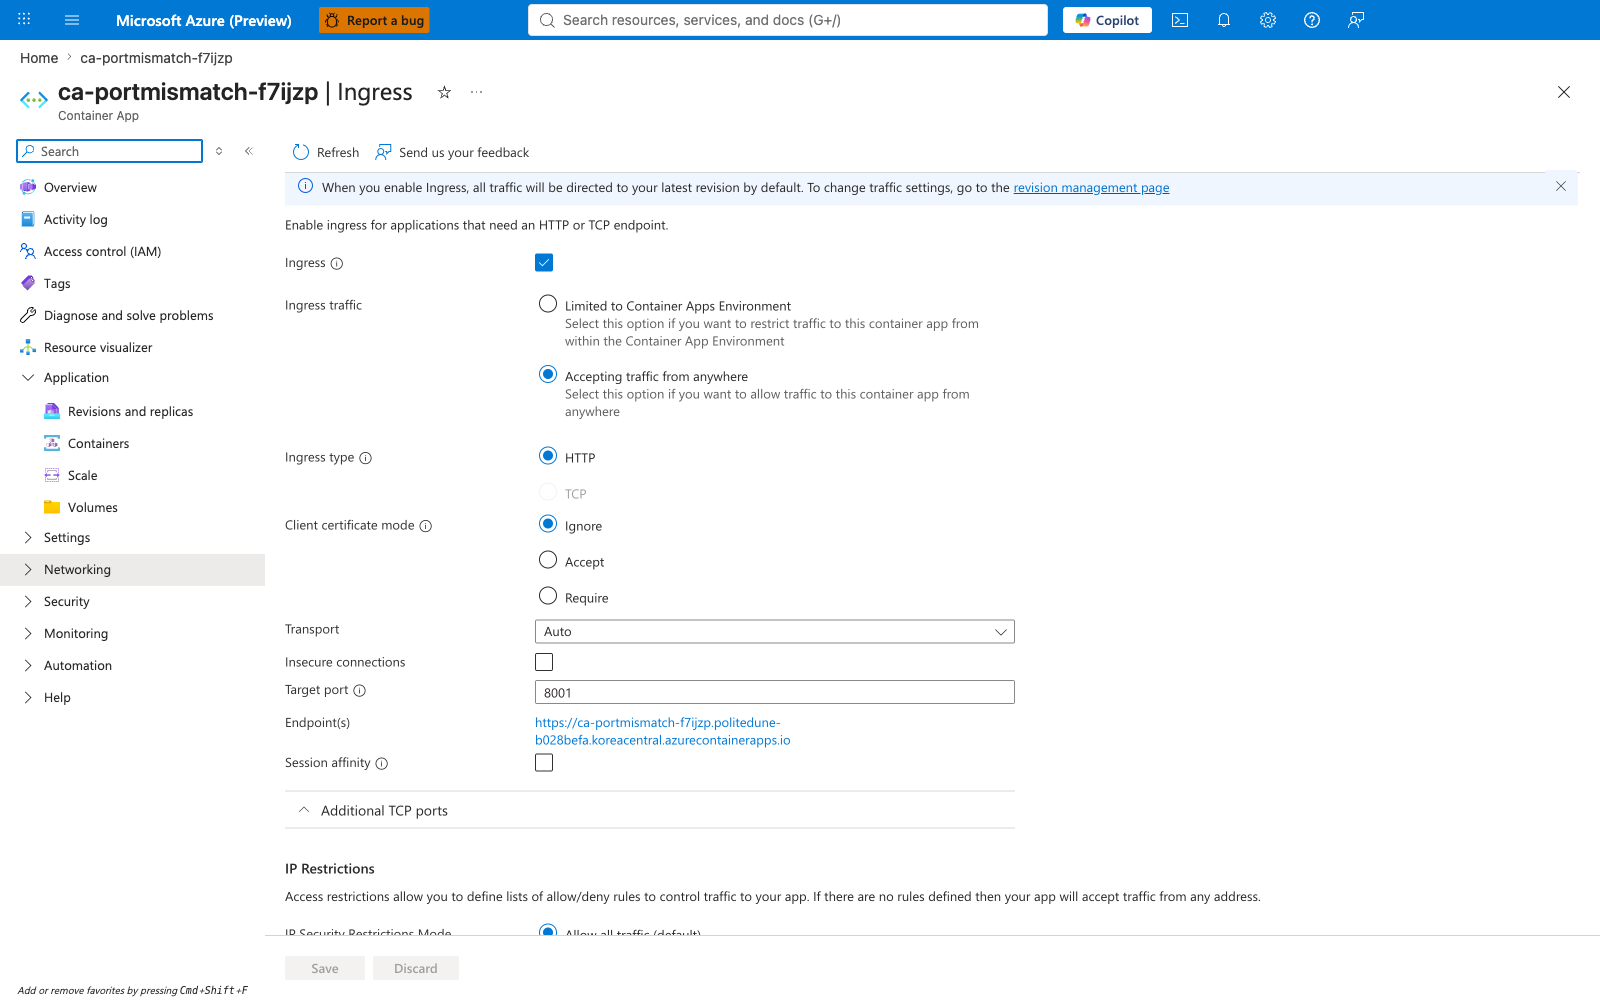Select Require client certificate mode

point(548,596)
